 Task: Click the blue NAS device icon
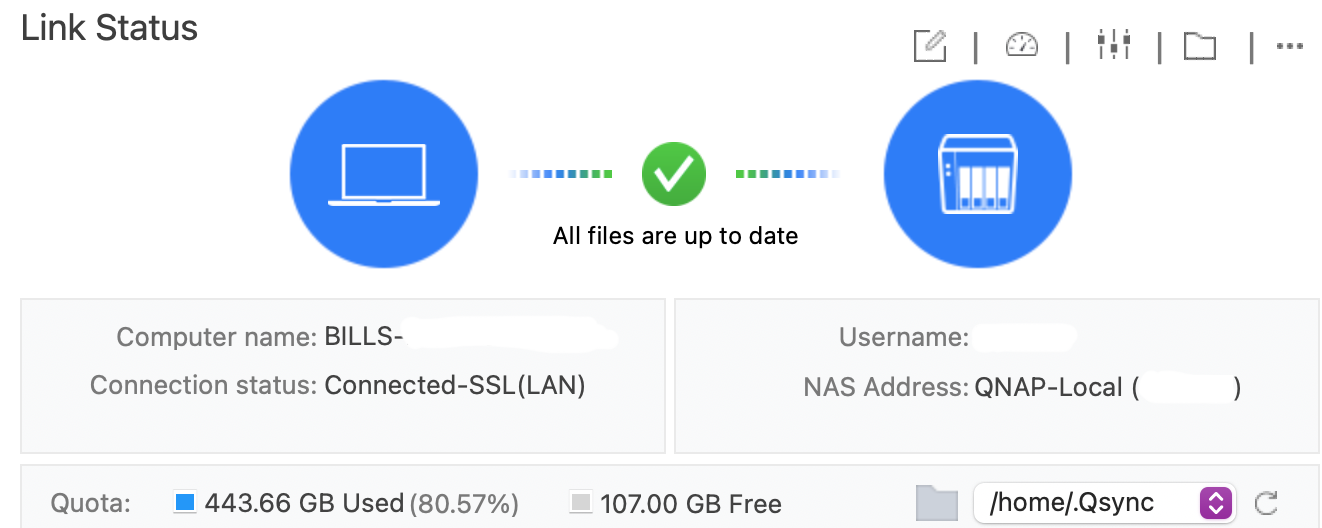977,174
